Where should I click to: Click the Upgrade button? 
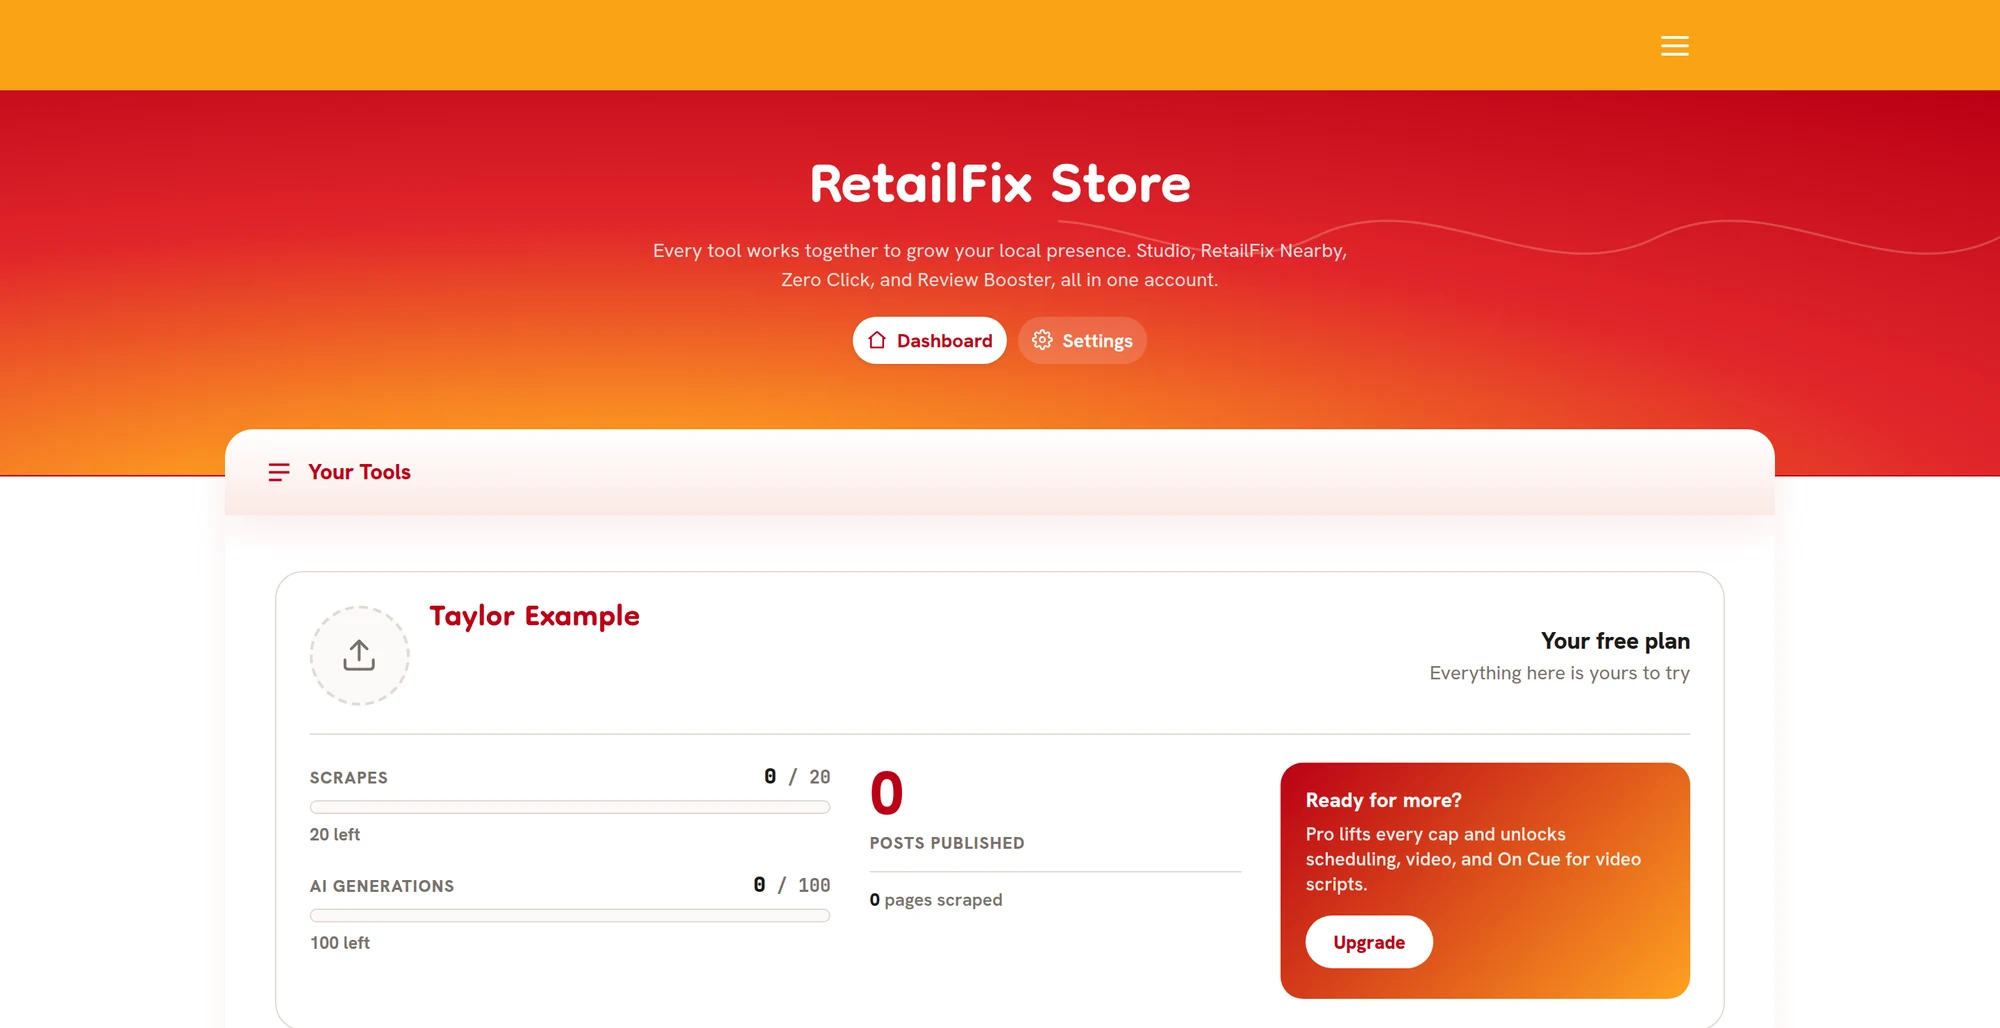point(1369,942)
